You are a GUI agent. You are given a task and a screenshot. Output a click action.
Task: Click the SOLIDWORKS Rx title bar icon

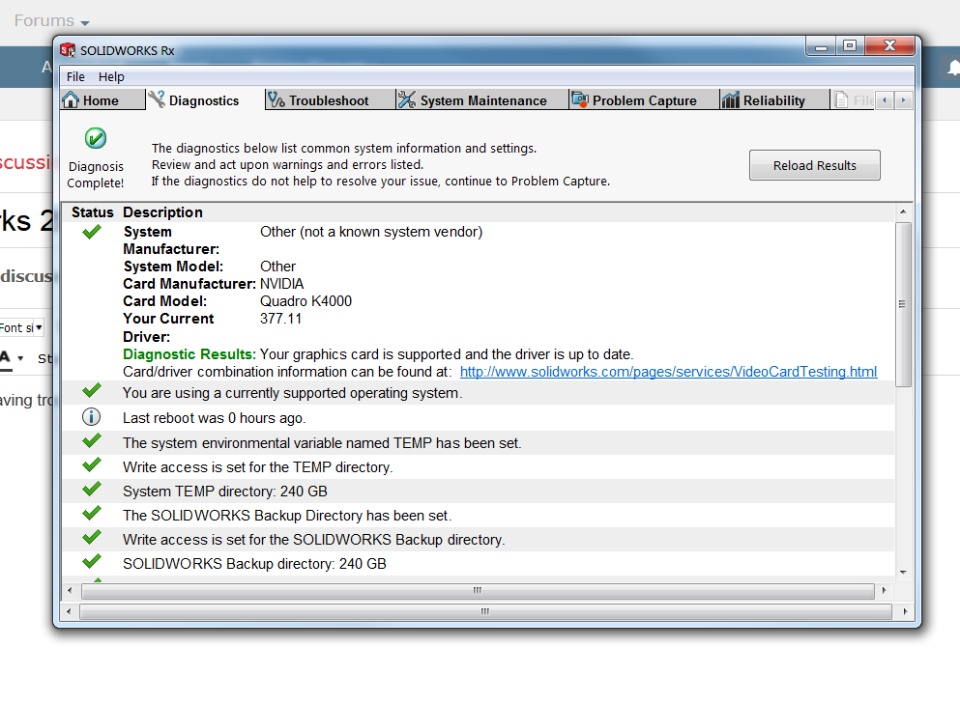coord(67,50)
